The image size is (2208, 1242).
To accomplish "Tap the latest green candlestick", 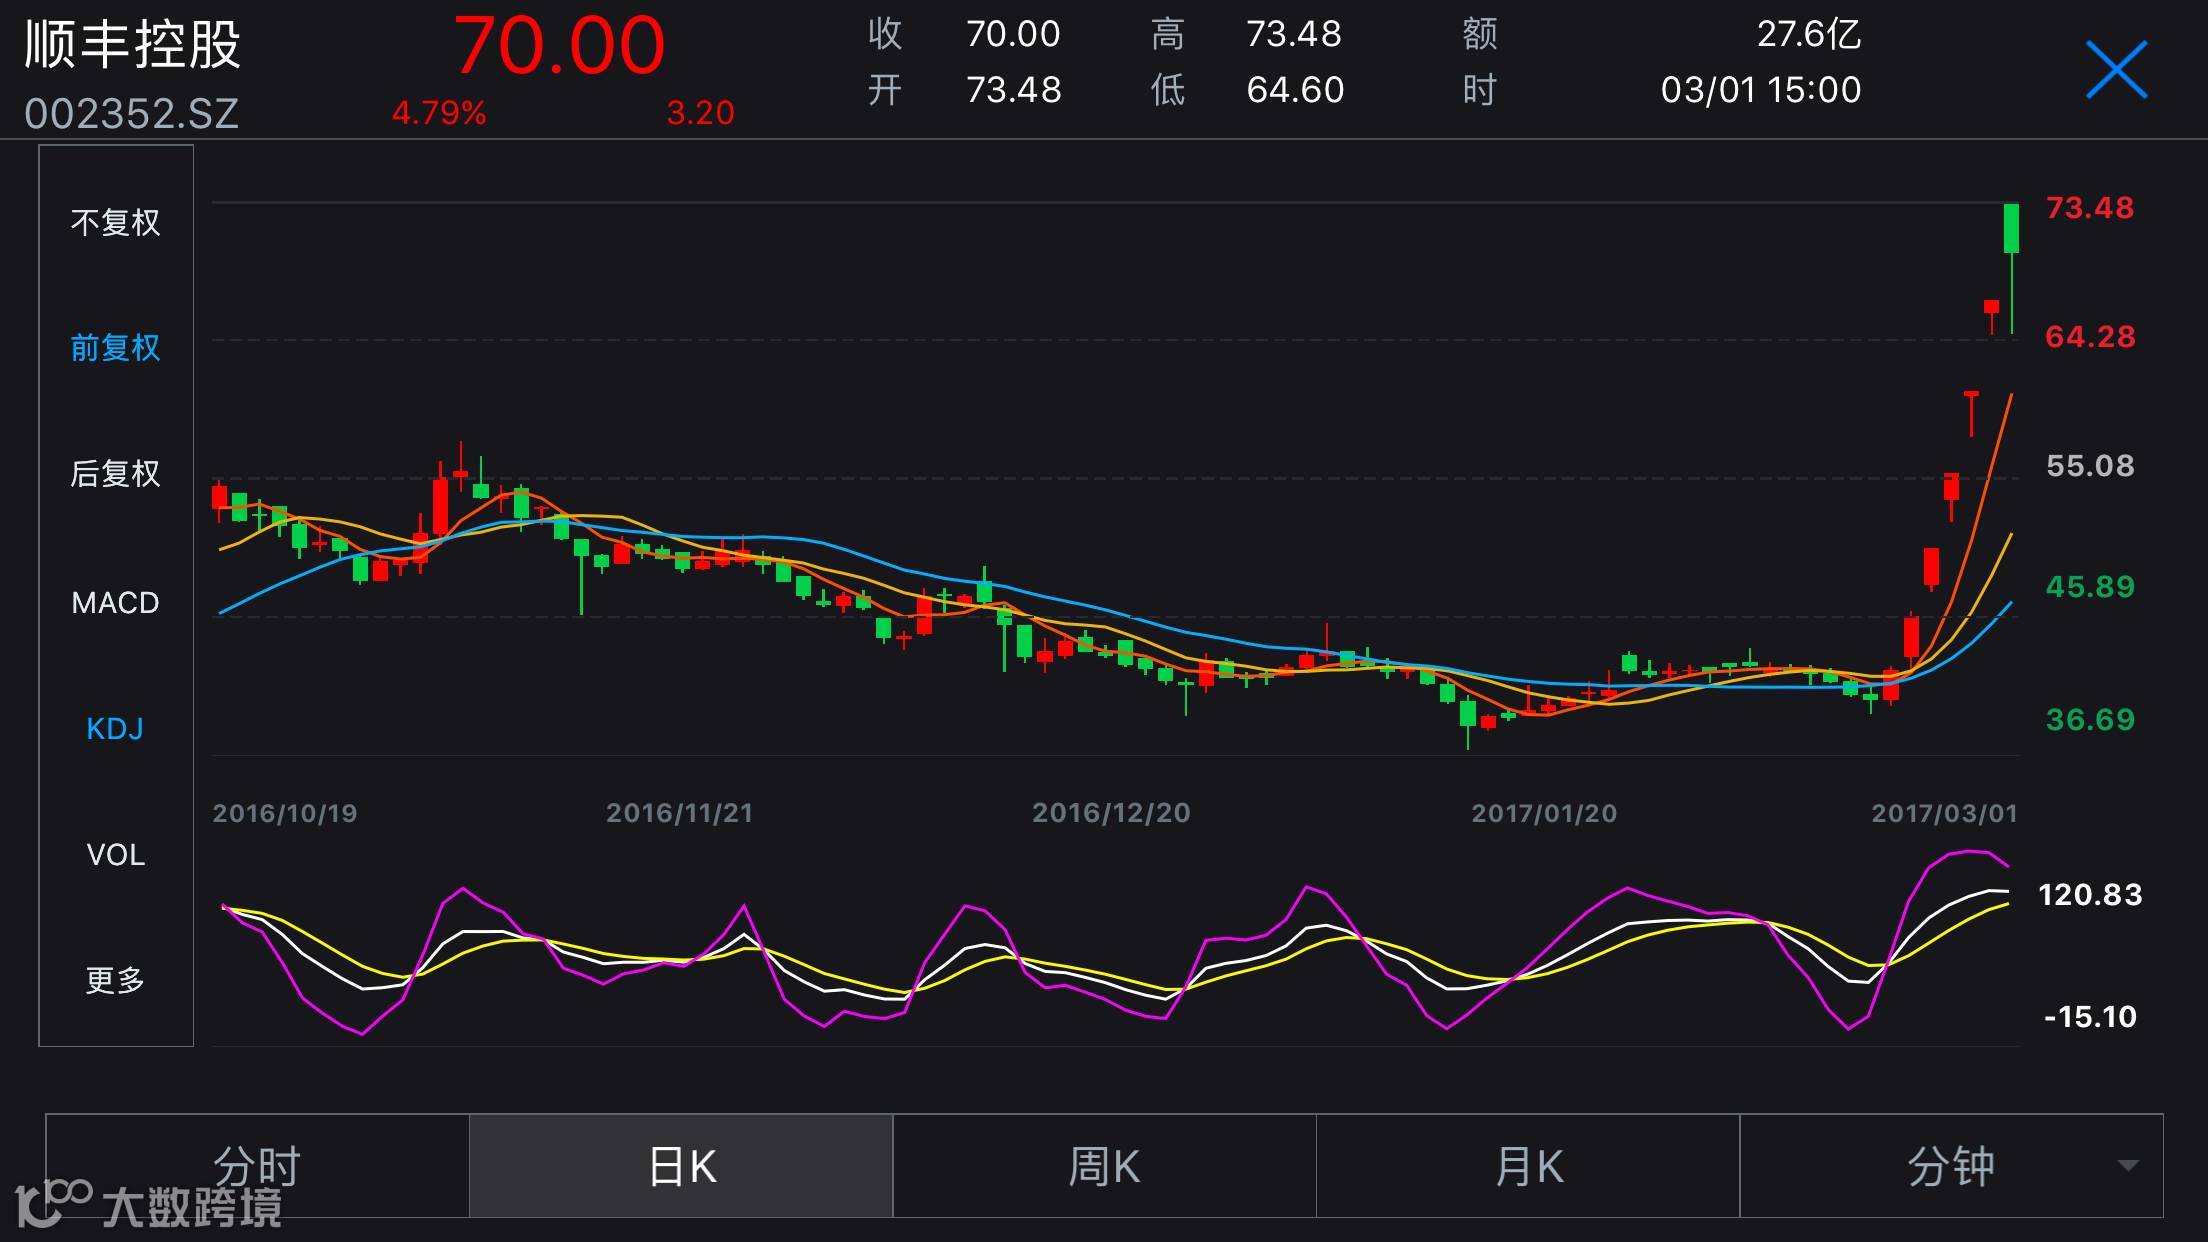I will click(x=2011, y=228).
